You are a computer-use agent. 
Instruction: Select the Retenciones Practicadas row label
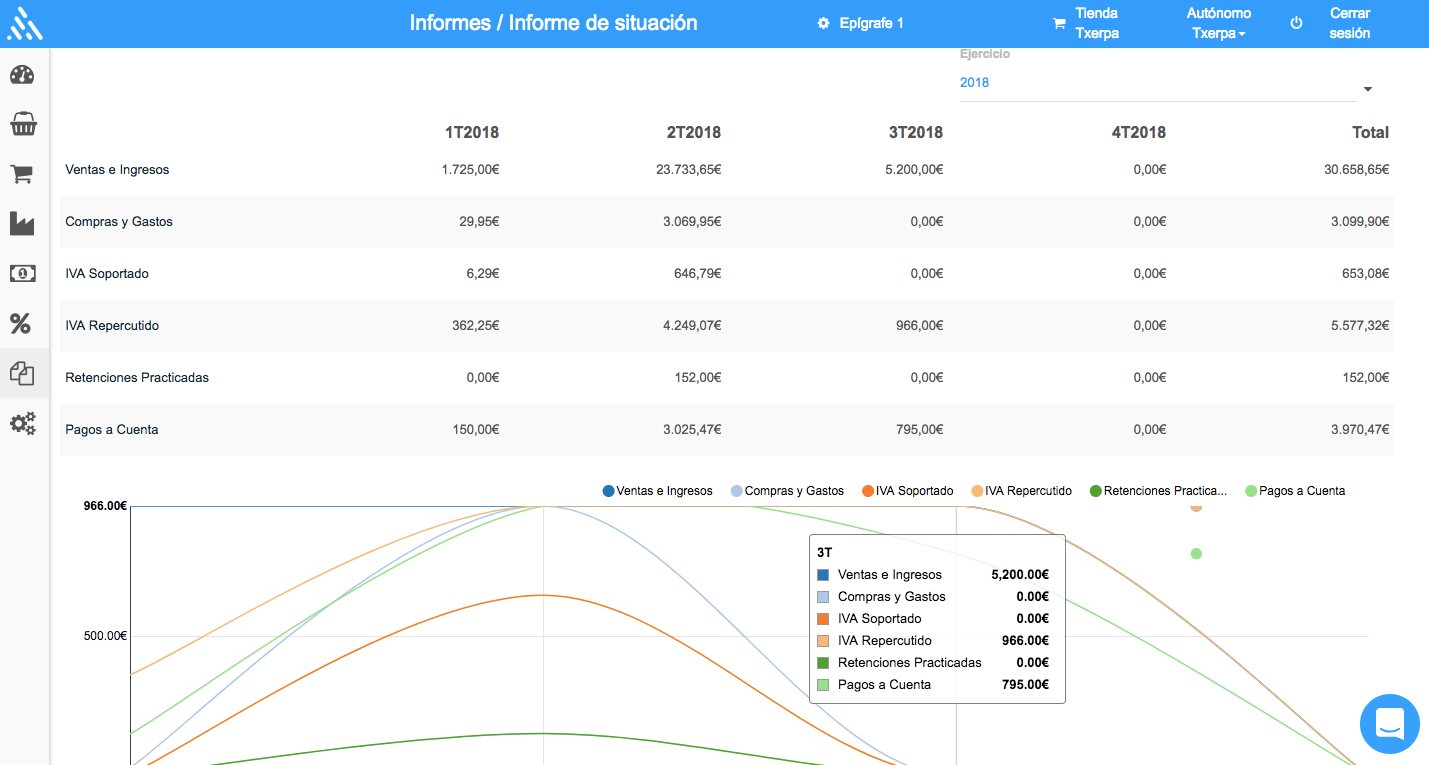point(137,378)
